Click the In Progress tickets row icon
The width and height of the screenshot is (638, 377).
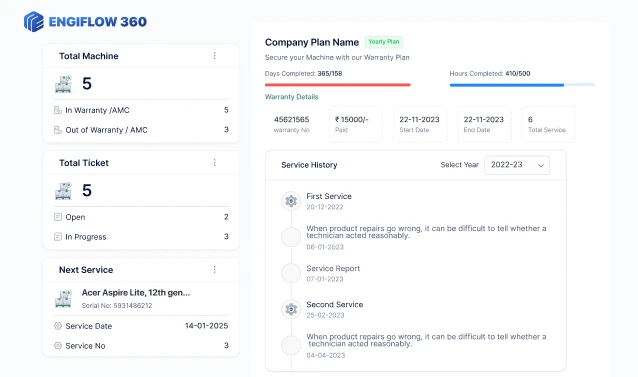[x=58, y=237]
